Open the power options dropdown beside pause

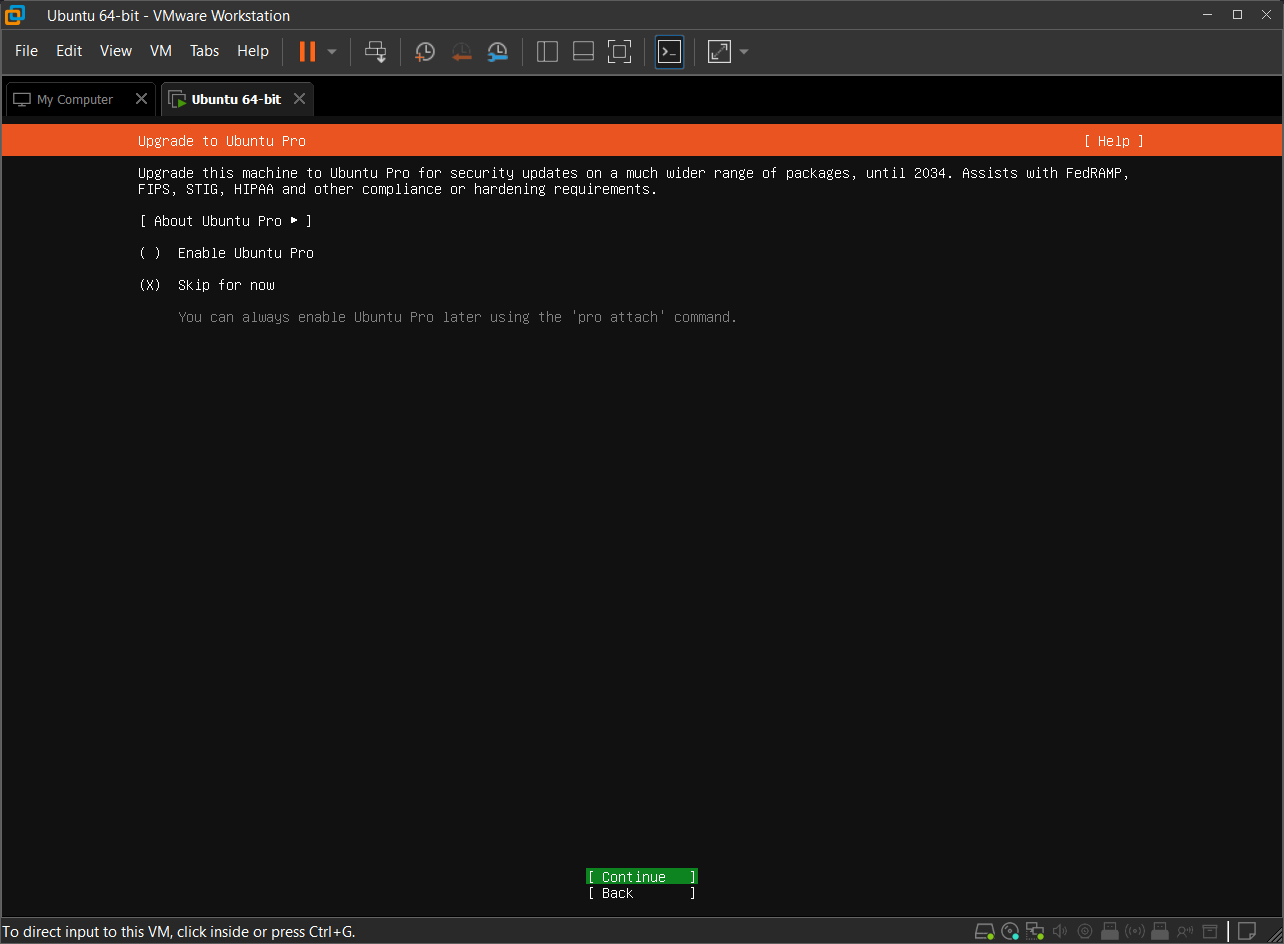click(332, 52)
